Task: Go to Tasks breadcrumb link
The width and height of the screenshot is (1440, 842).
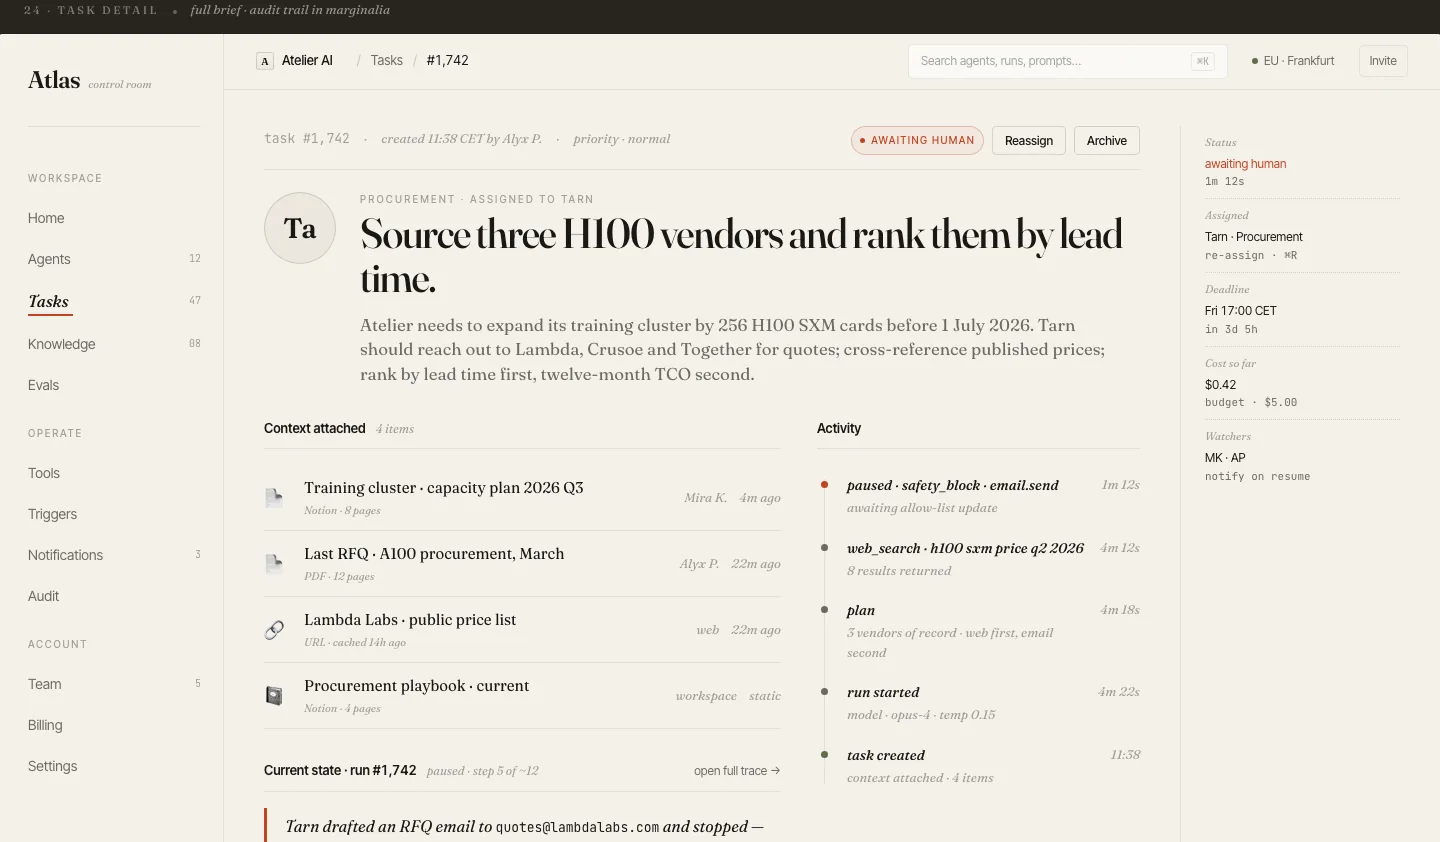Action: pos(387,61)
